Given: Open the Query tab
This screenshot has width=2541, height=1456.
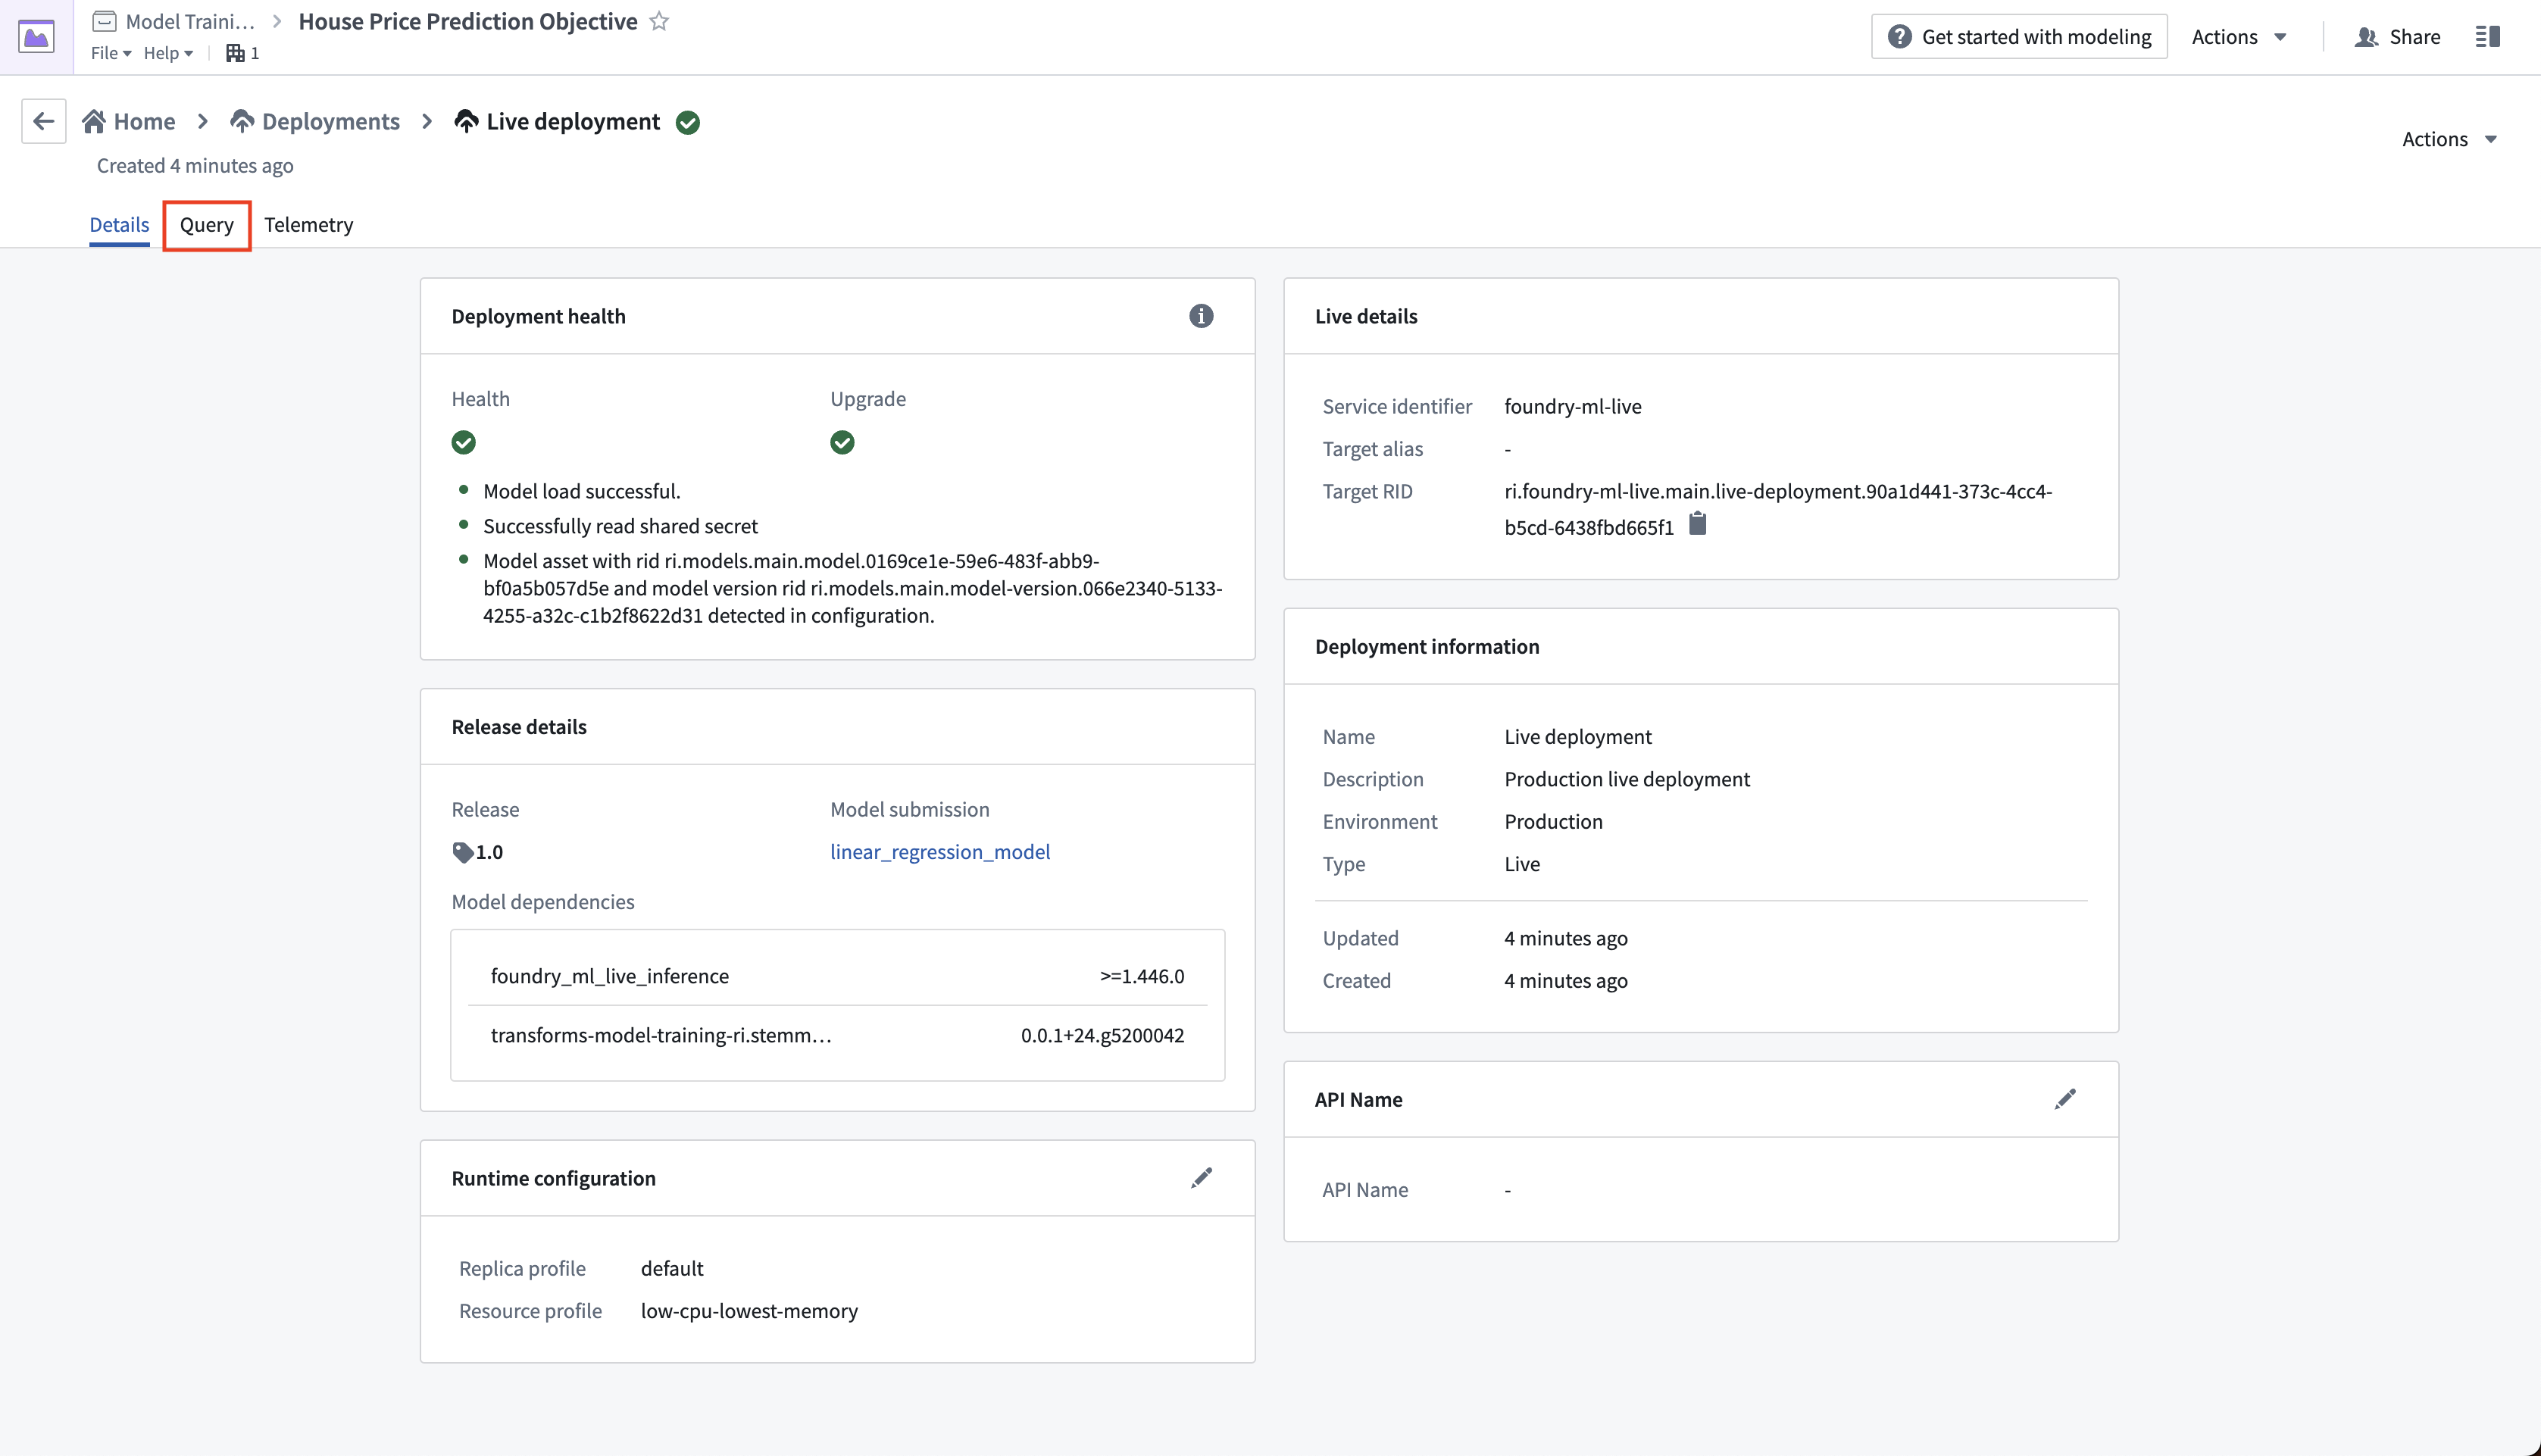Looking at the screenshot, I should (207, 224).
